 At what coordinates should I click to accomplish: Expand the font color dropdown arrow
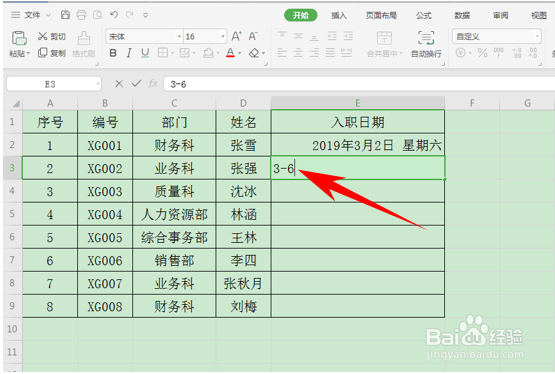click(240, 53)
